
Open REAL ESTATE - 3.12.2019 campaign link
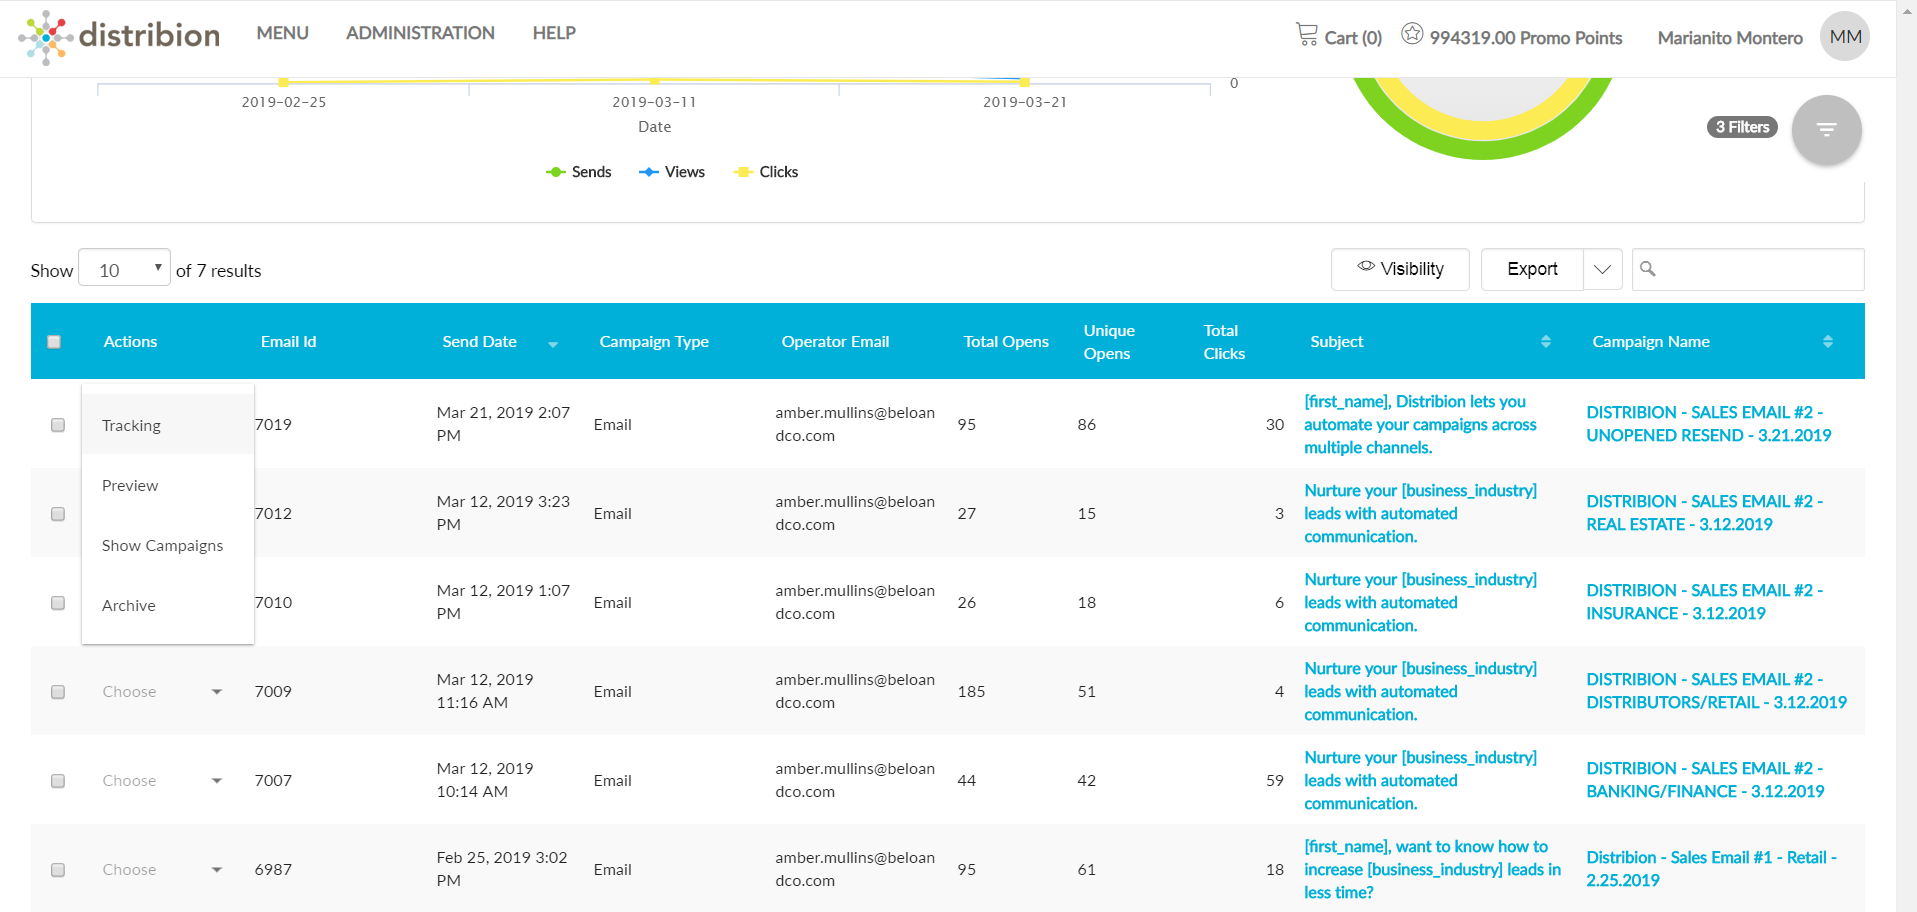tap(1704, 513)
